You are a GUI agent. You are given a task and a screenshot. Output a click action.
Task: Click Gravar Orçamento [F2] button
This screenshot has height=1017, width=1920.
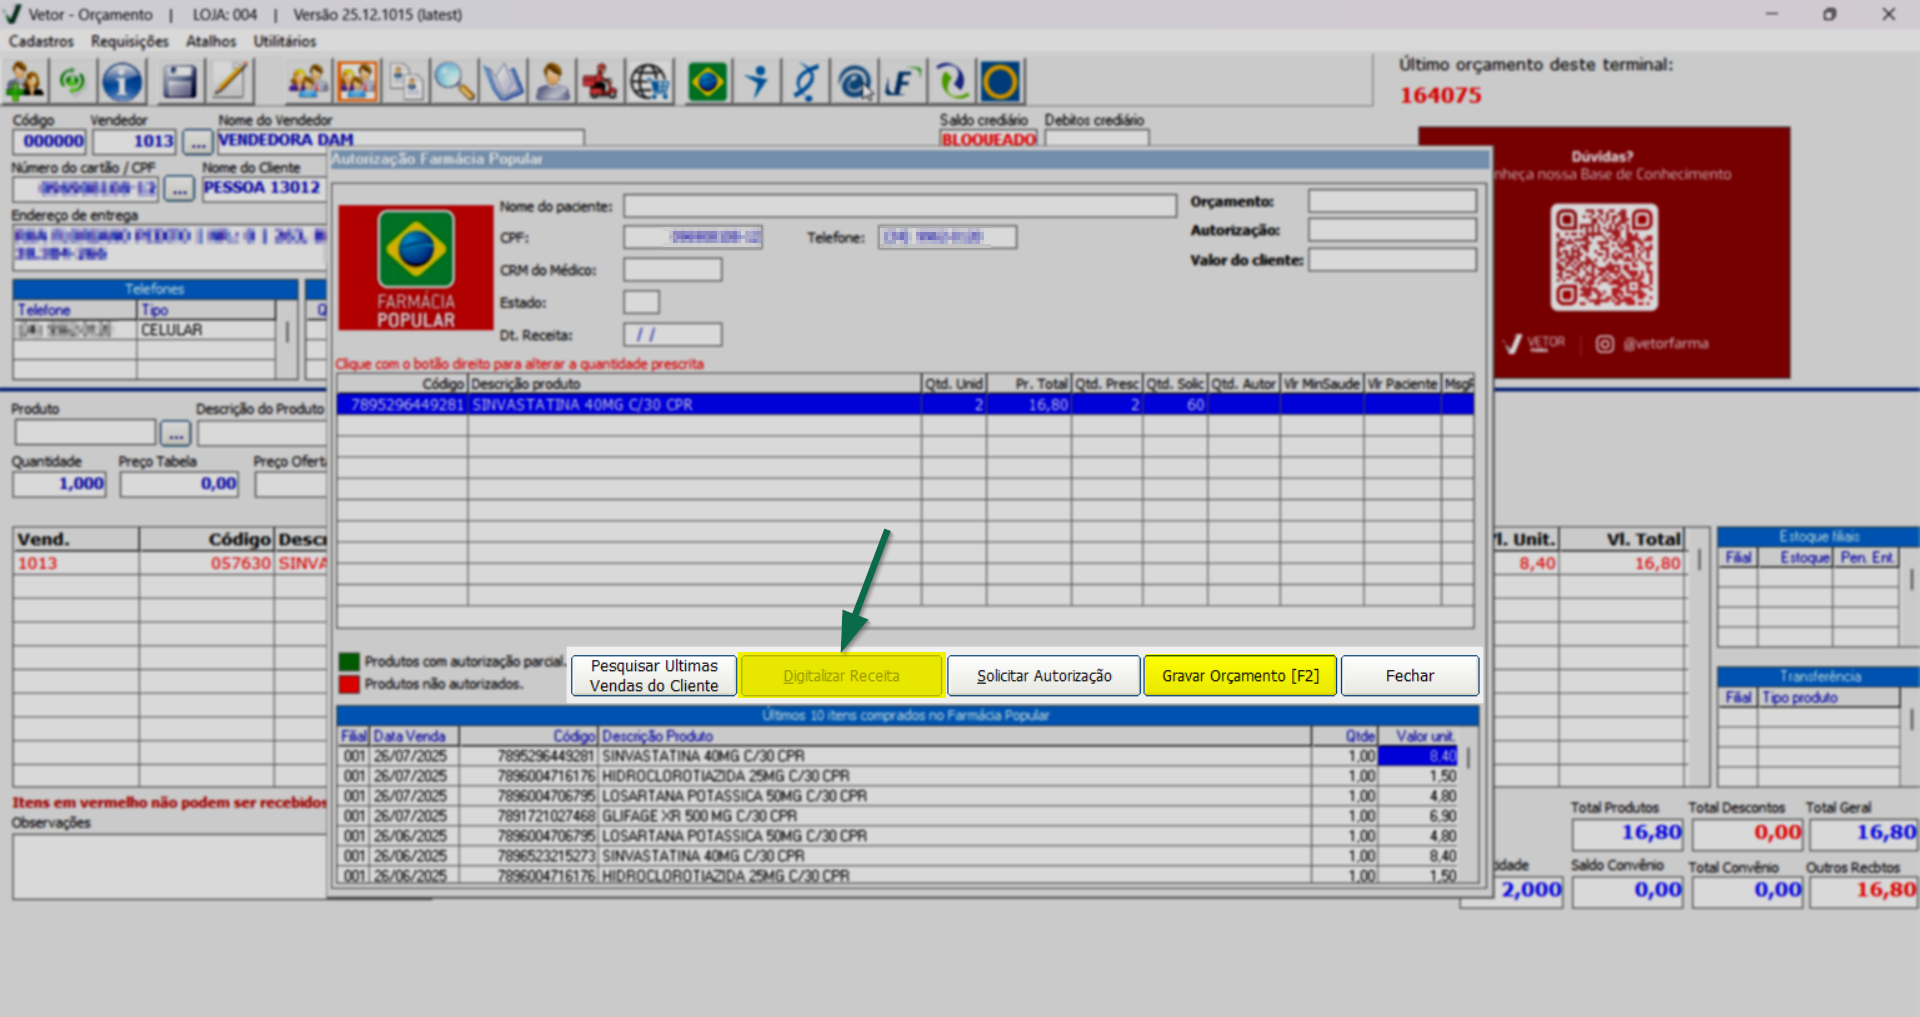point(1240,676)
